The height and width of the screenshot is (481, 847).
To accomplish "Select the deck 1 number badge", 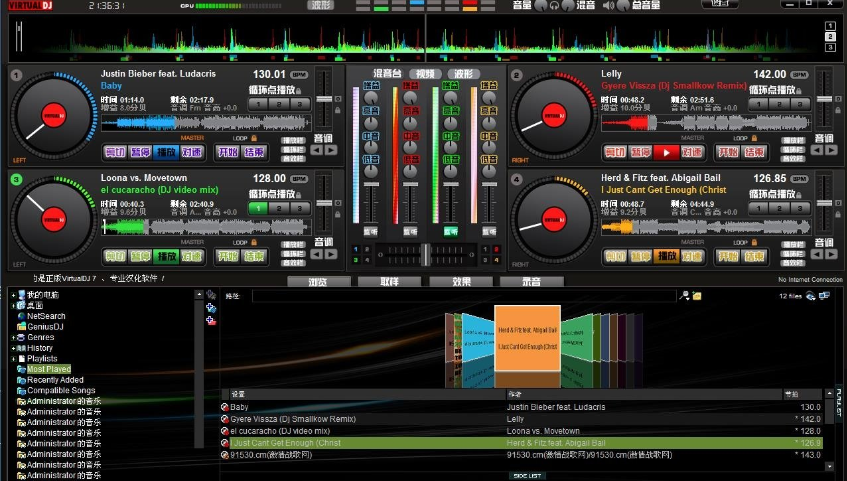I will pos(16,75).
